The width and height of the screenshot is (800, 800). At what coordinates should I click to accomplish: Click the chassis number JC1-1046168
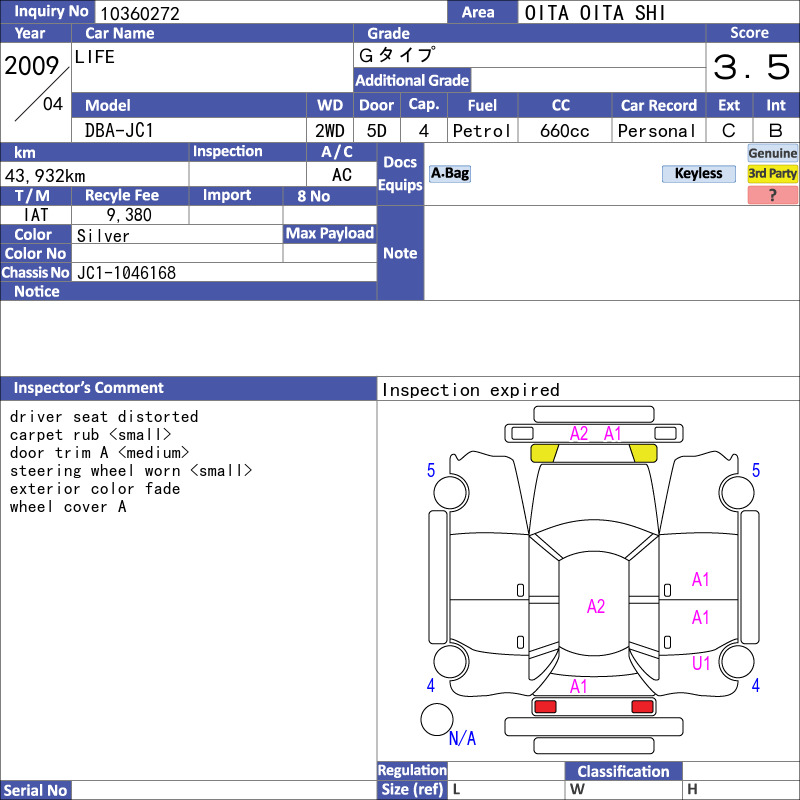(126, 272)
